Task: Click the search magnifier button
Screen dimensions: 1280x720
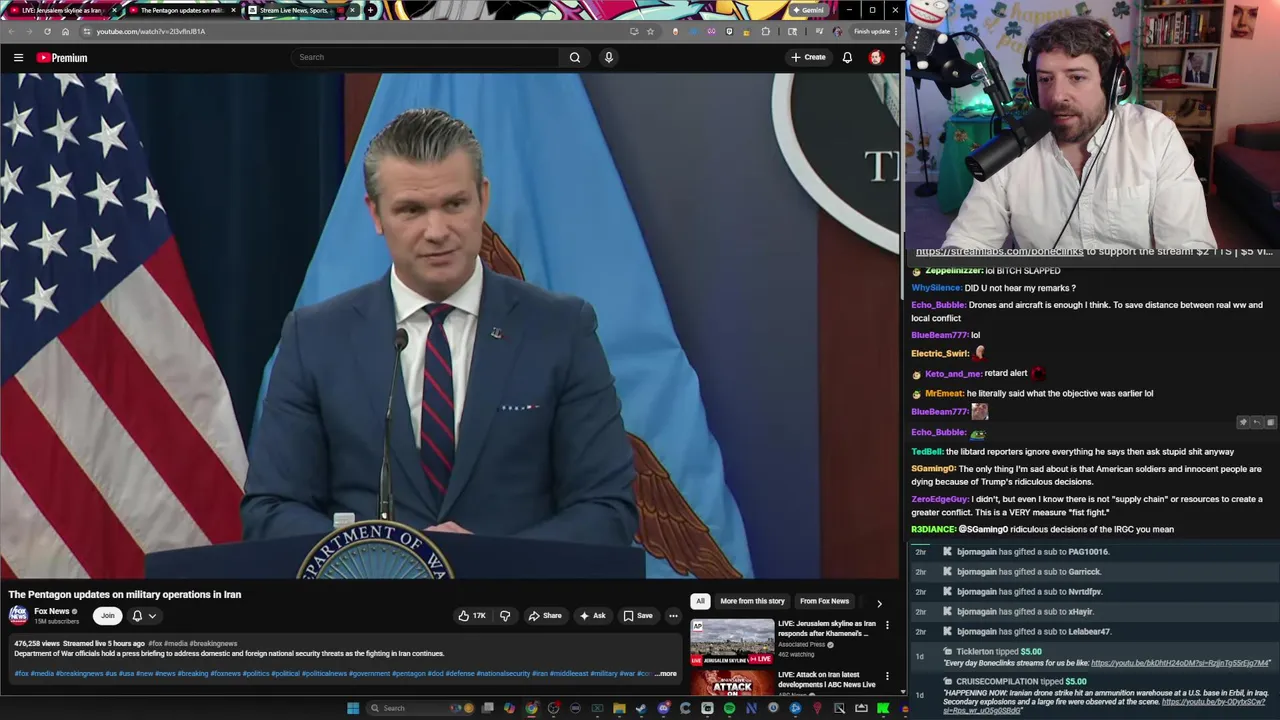Action: [x=575, y=57]
